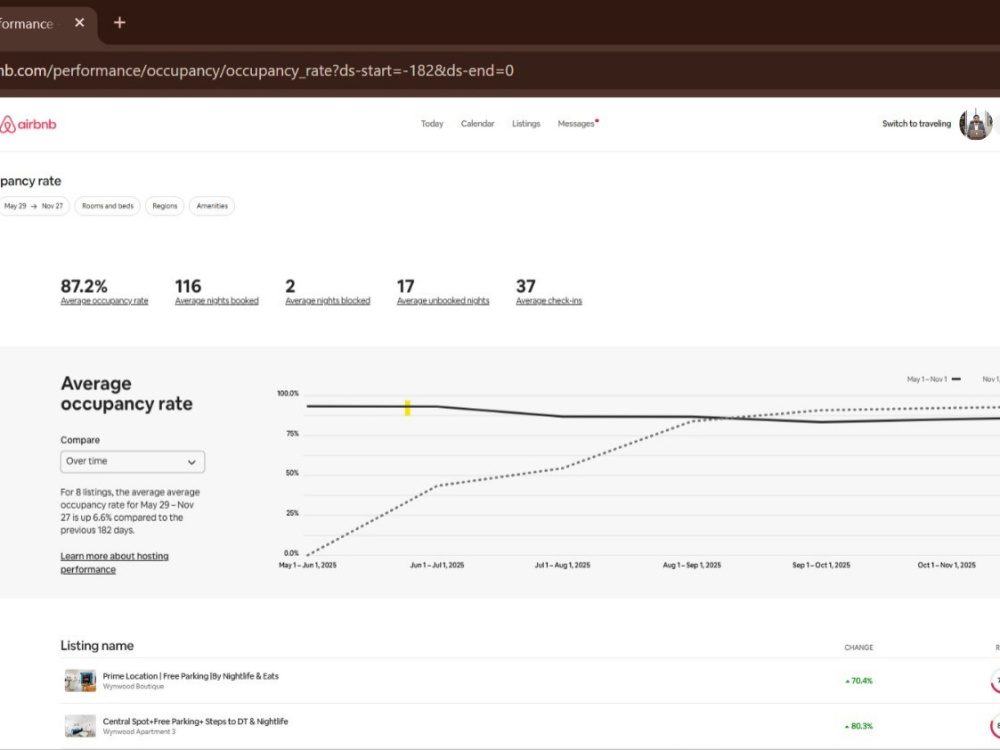
Task: Select Average nights blocked metric
Action: pos(328,301)
